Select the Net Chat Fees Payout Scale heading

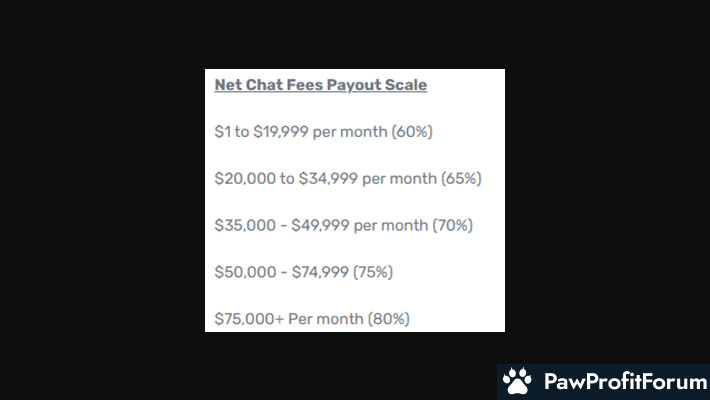tap(321, 85)
